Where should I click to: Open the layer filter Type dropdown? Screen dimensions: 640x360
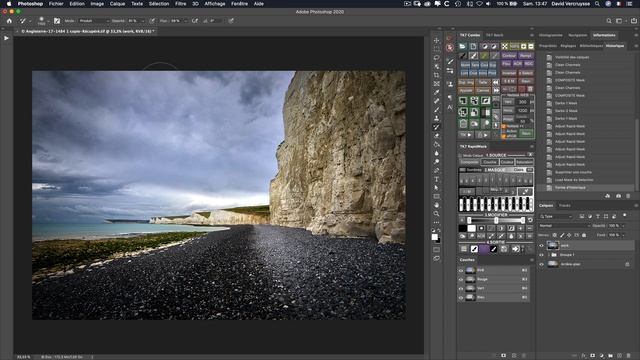556,216
